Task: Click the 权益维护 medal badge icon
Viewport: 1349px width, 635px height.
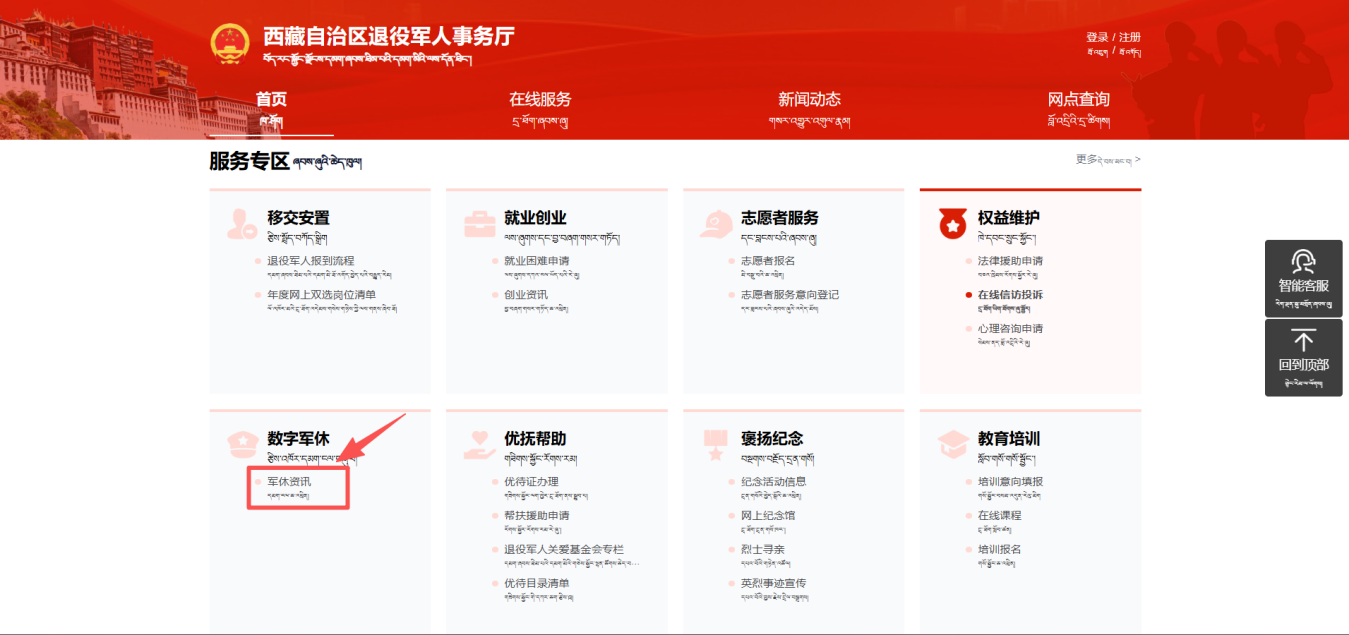Action: [952, 223]
